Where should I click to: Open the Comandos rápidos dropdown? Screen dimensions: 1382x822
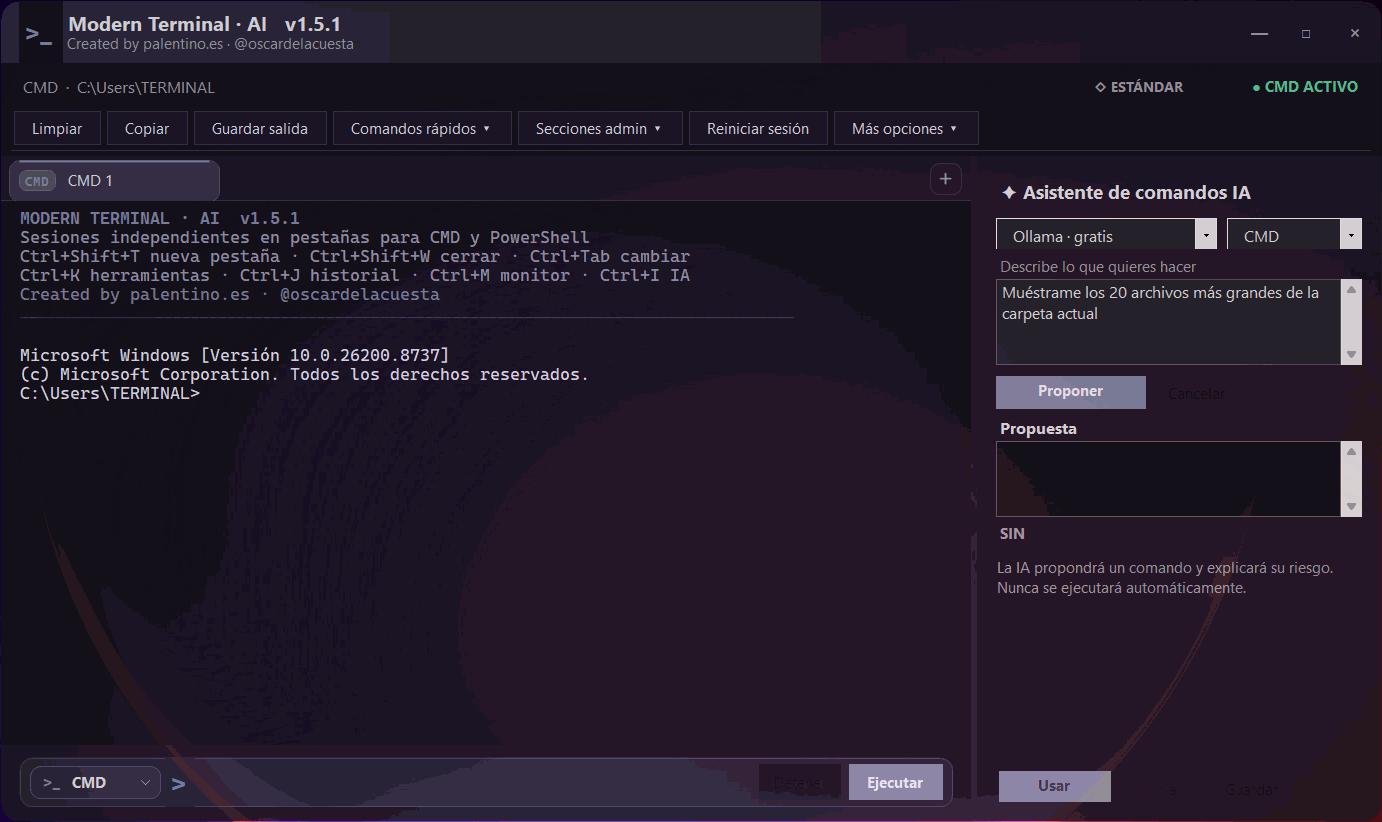pos(421,128)
